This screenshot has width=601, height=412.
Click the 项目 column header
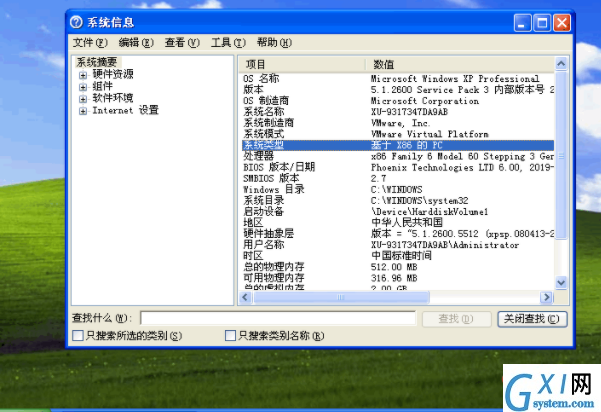tap(302, 64)
